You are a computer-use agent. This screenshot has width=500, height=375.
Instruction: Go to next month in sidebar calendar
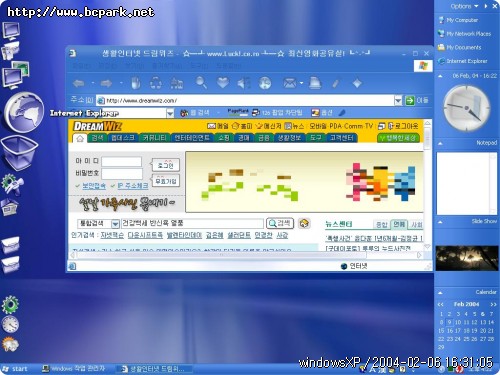[x=493, y=304]
